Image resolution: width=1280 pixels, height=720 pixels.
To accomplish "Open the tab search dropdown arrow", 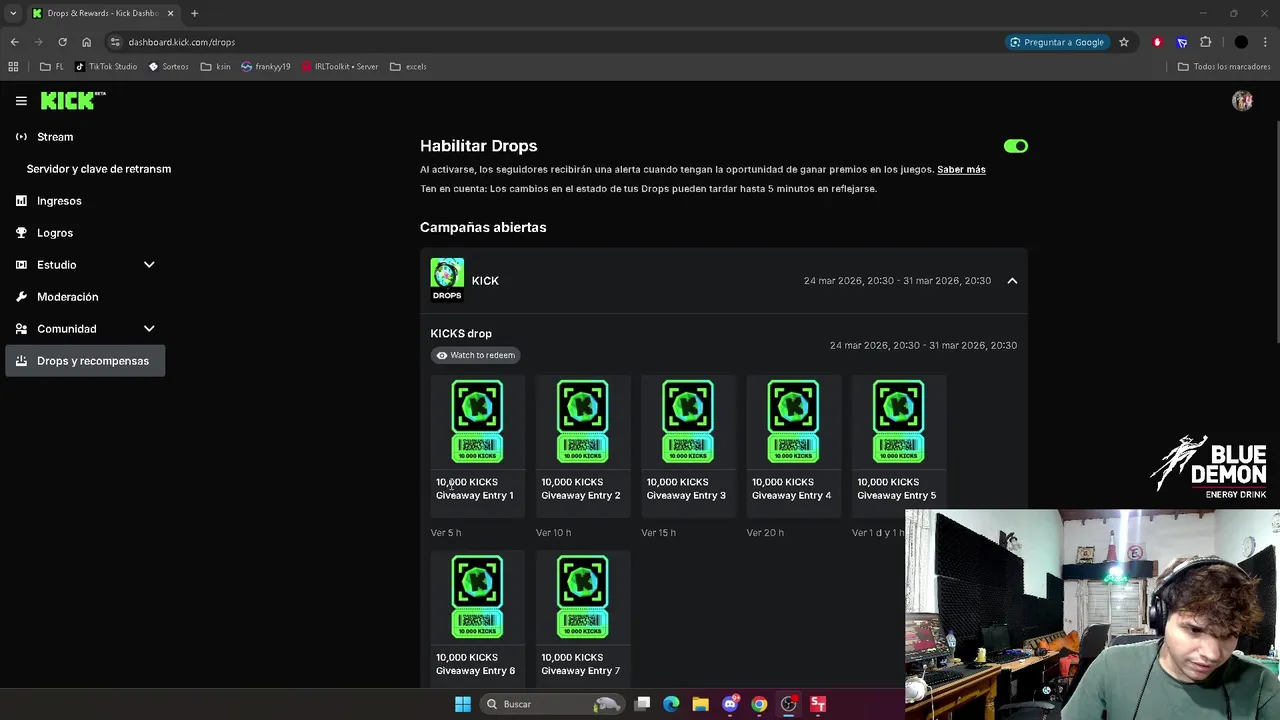I will click(13, 13).
